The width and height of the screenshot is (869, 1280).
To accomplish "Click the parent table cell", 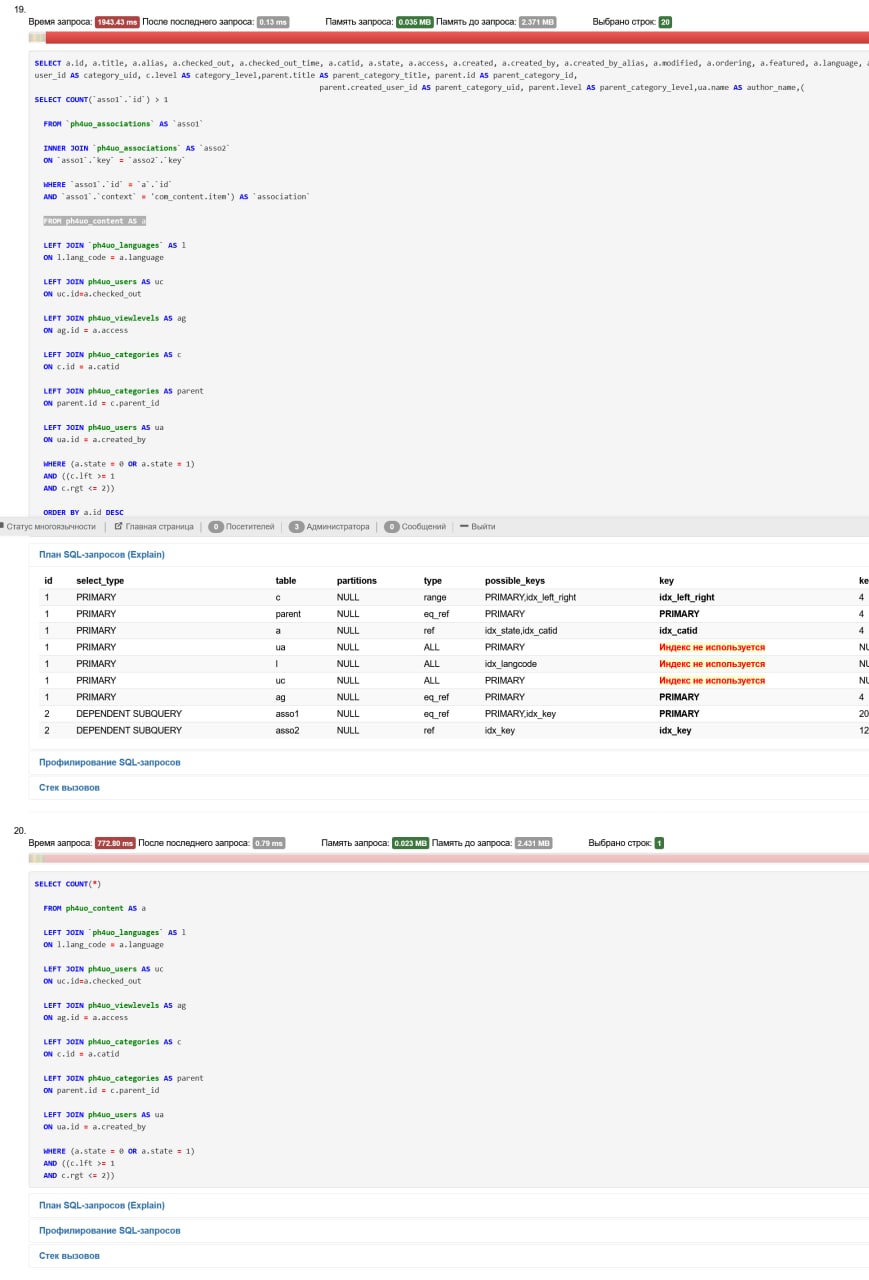I will coord(289,614).
